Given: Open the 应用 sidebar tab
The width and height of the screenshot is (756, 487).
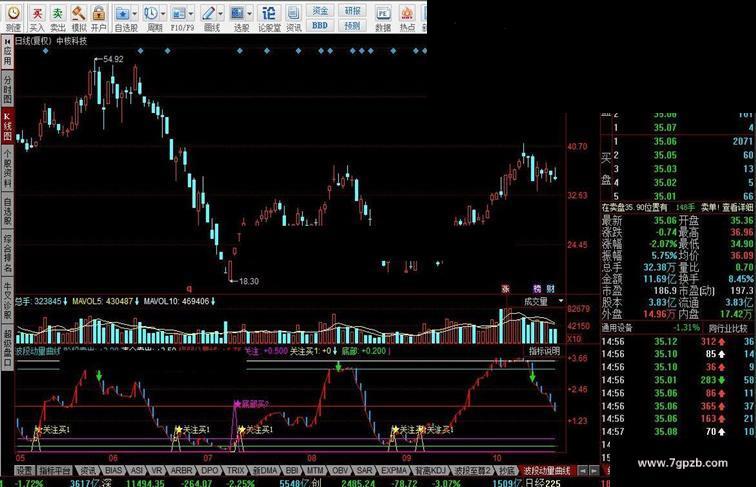Looking at the screenshot, I should [x=8, y=51].
